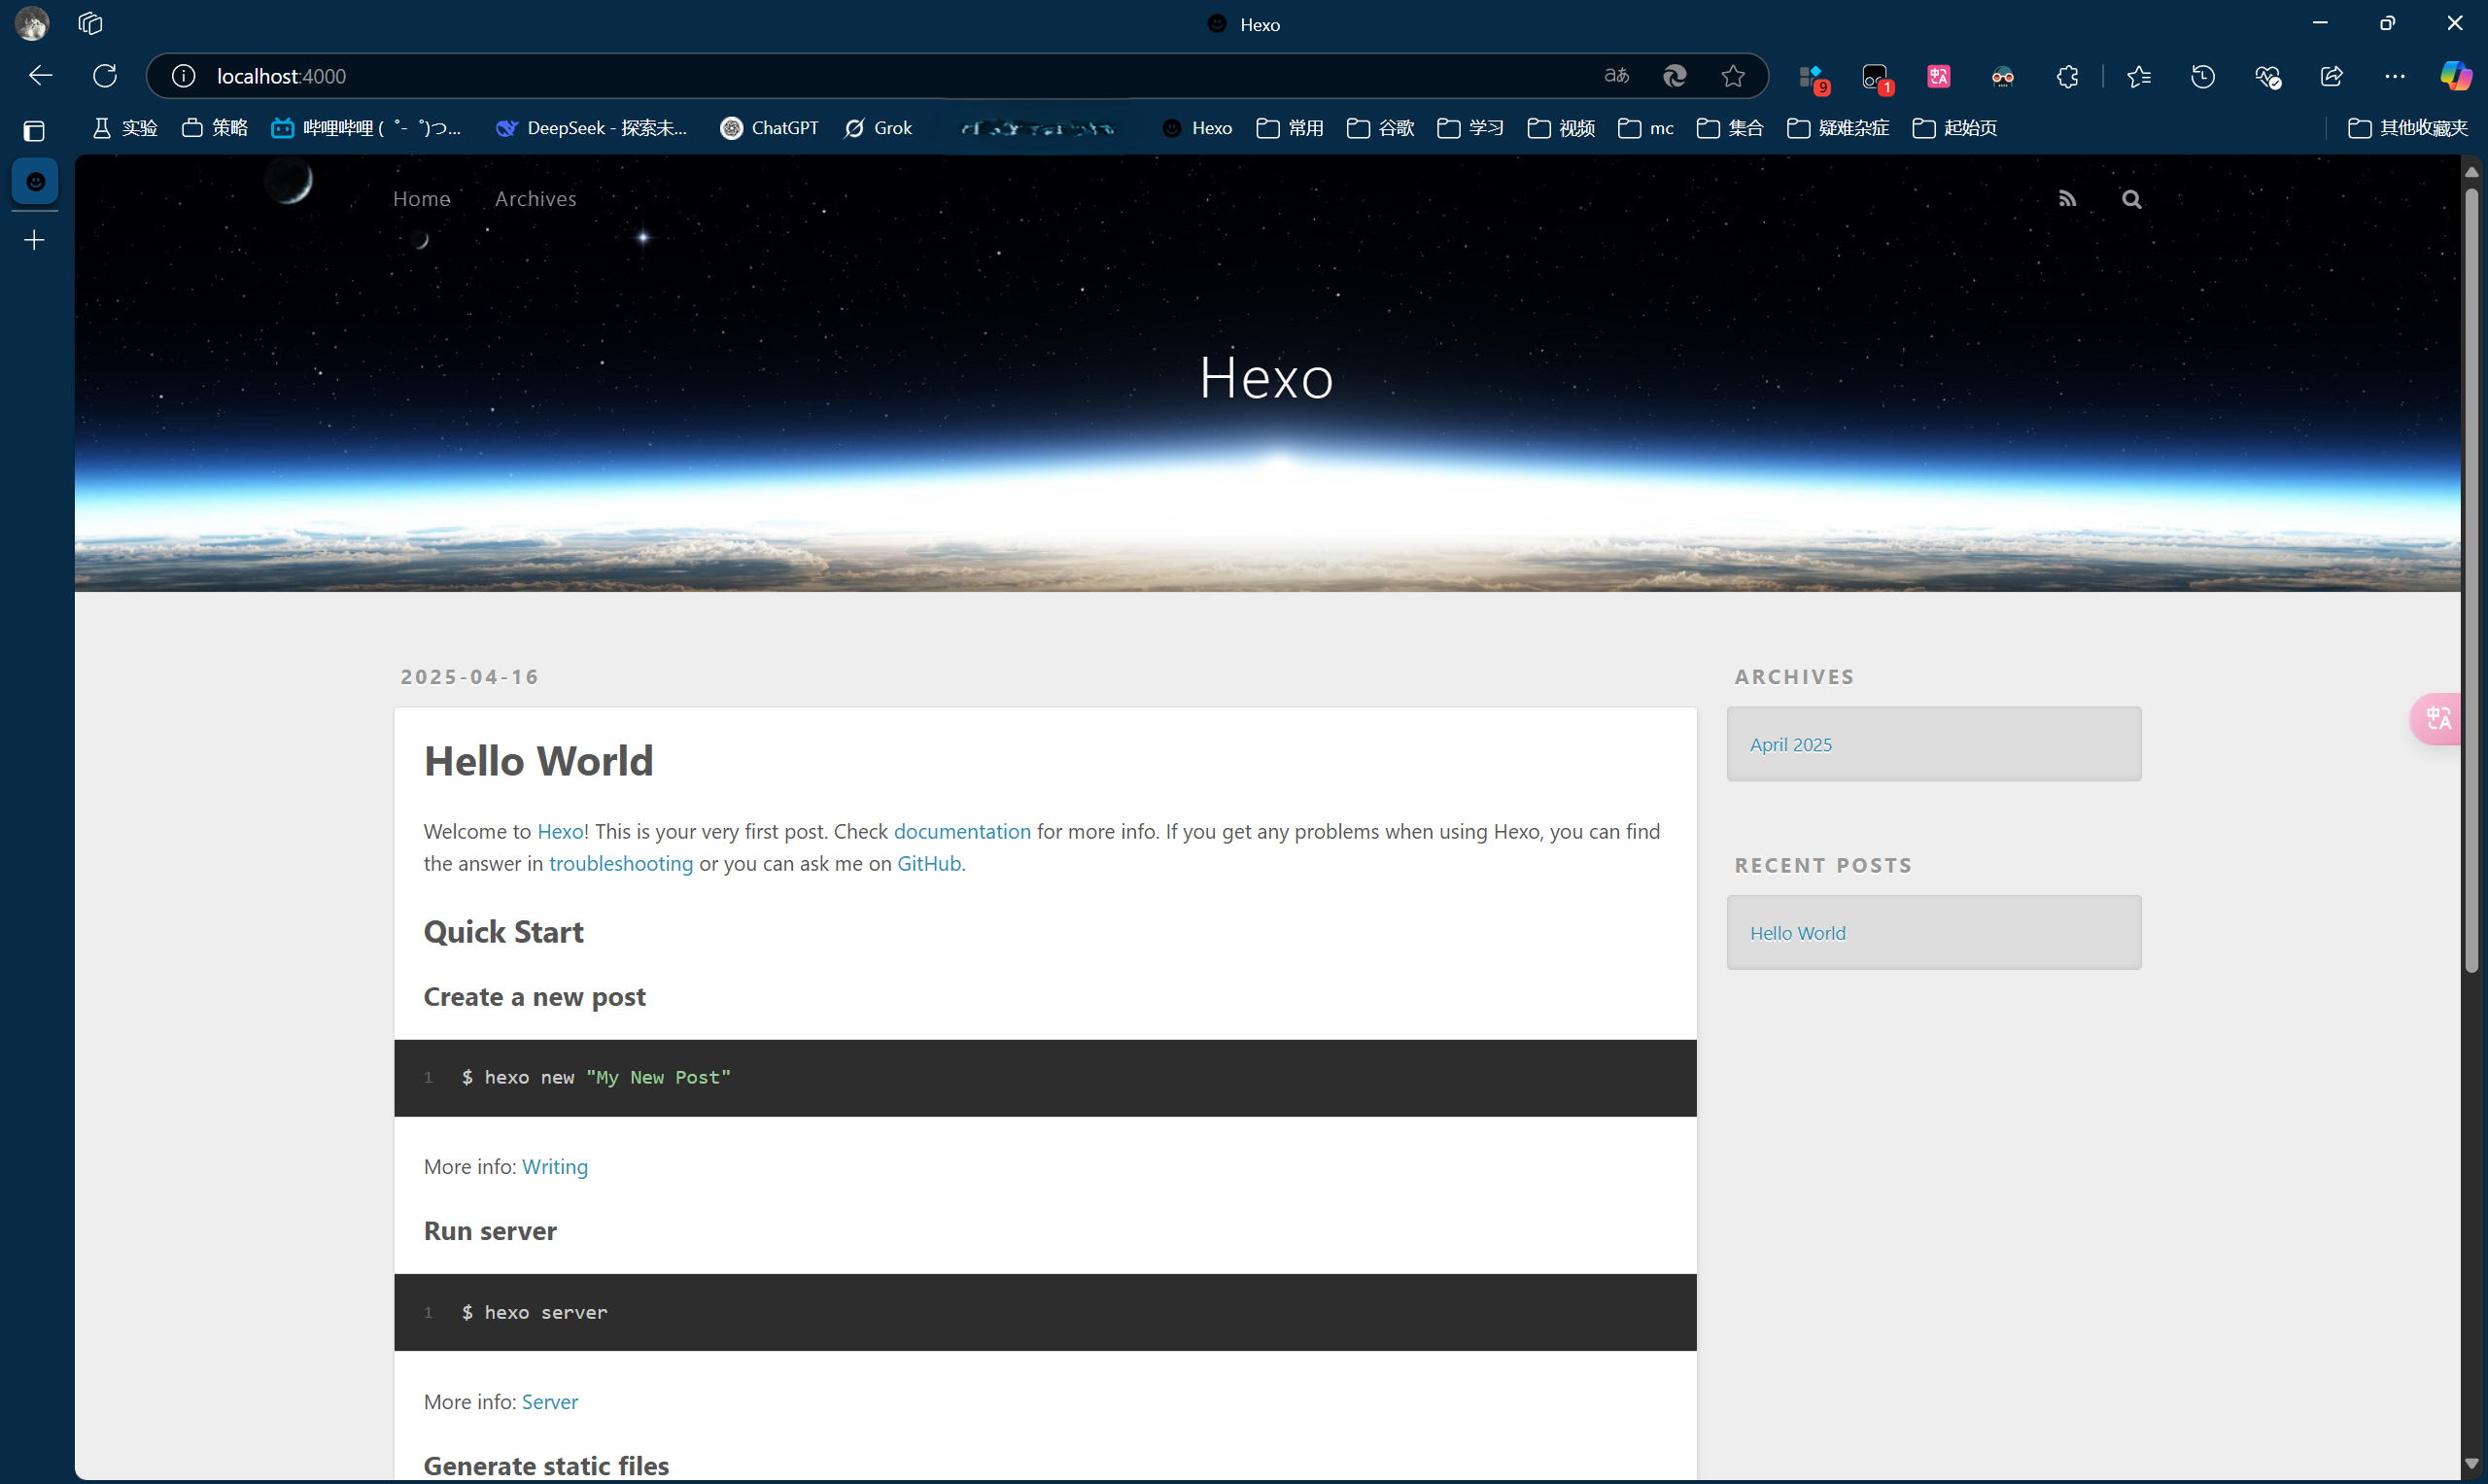
Task: Click the documentation link in post
Action: 961,831
